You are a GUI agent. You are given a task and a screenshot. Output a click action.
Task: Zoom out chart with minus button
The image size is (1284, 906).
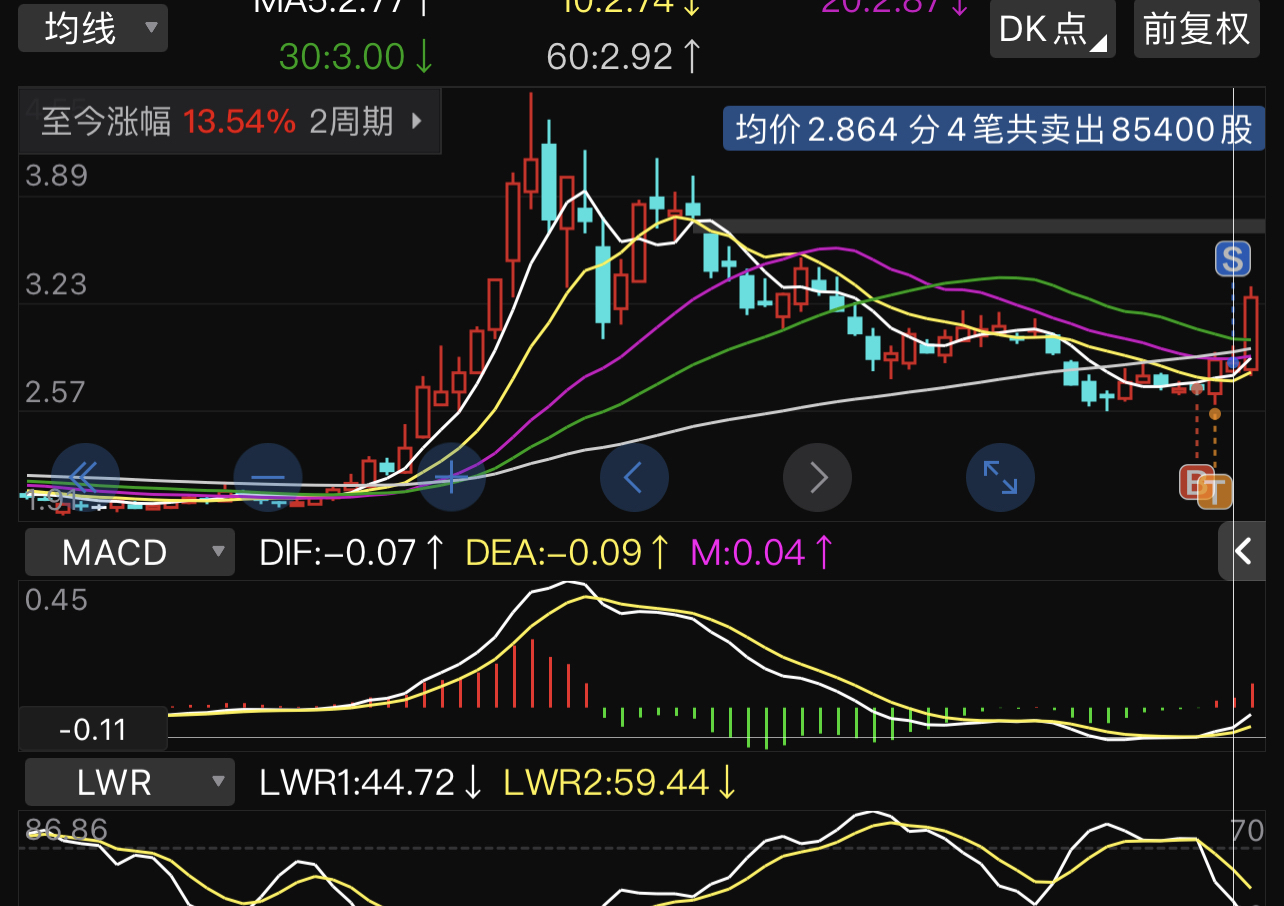coord(268,477)
